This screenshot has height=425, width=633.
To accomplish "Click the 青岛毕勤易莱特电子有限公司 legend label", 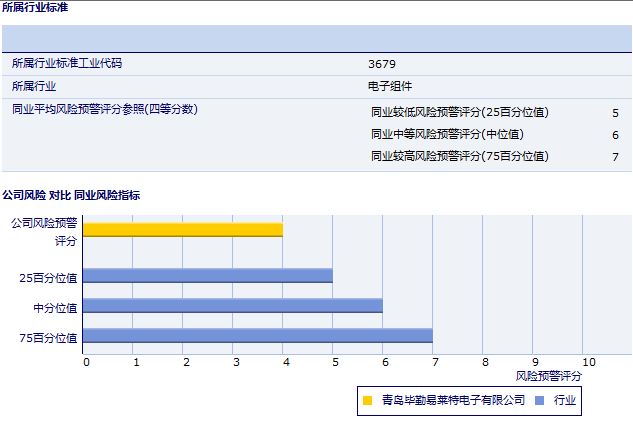I will pos(453,401).
